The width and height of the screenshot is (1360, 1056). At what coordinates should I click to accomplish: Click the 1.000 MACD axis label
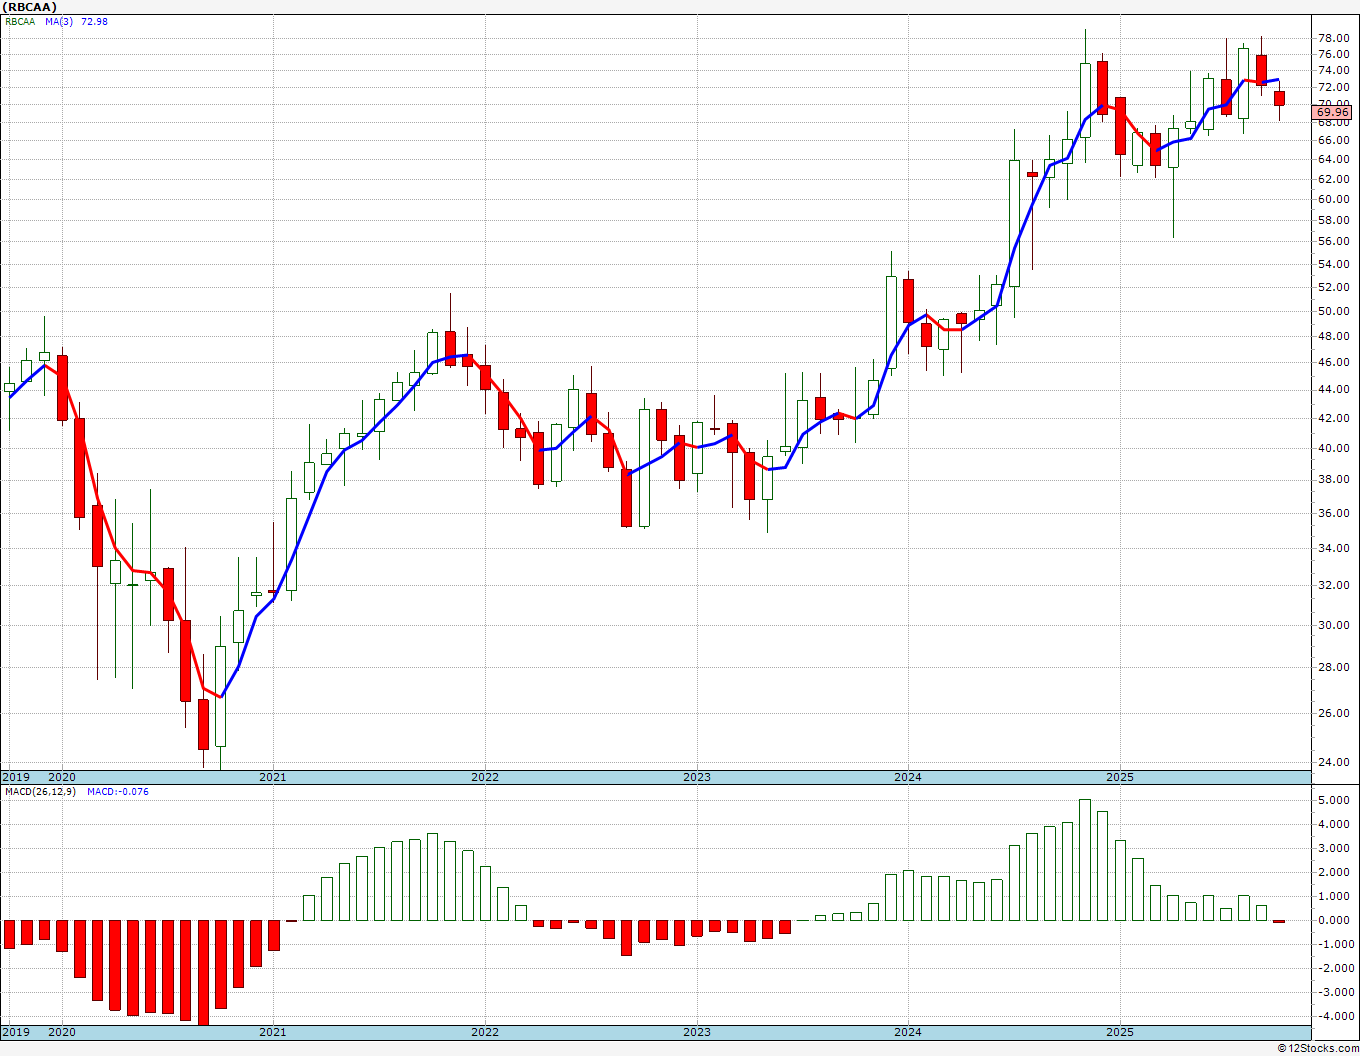[1334, 896]
